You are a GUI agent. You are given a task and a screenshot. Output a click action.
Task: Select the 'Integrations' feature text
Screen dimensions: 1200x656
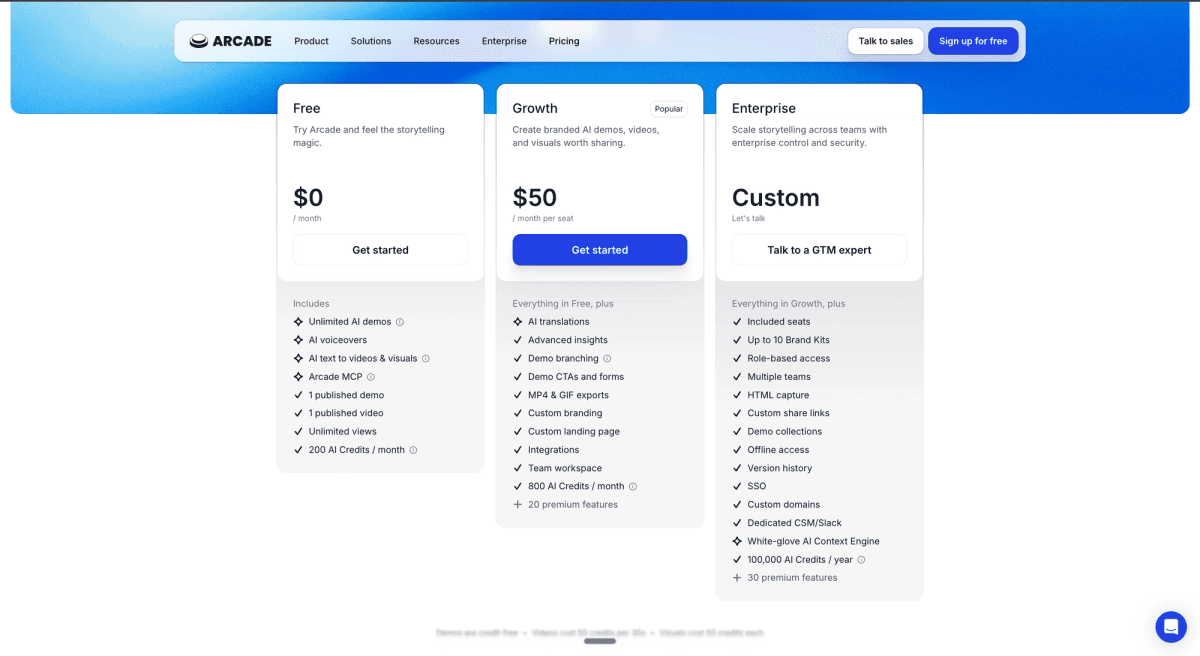(554, 450)
